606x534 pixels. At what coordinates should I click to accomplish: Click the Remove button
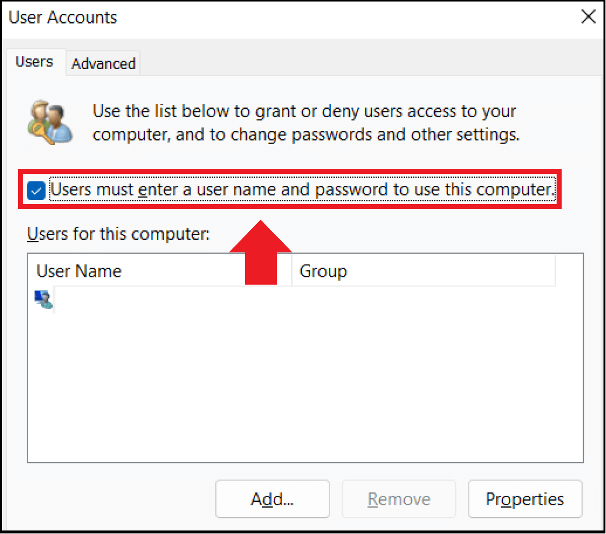point(398,499)
